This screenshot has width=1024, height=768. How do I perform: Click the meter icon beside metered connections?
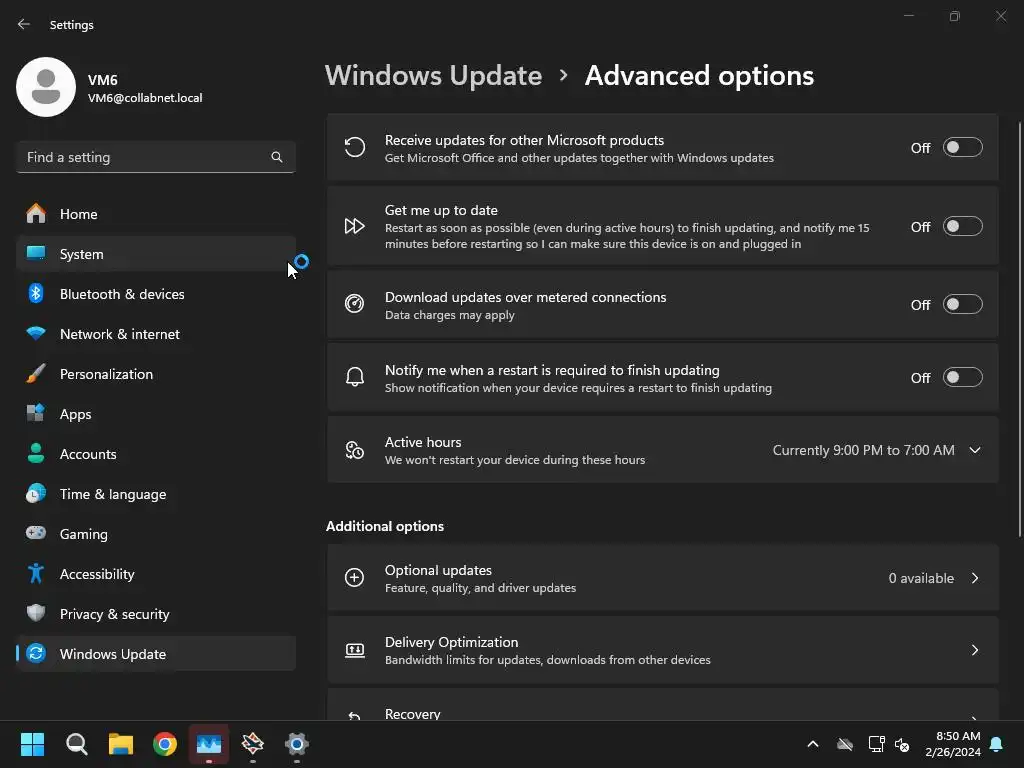(x=355, y=304)
